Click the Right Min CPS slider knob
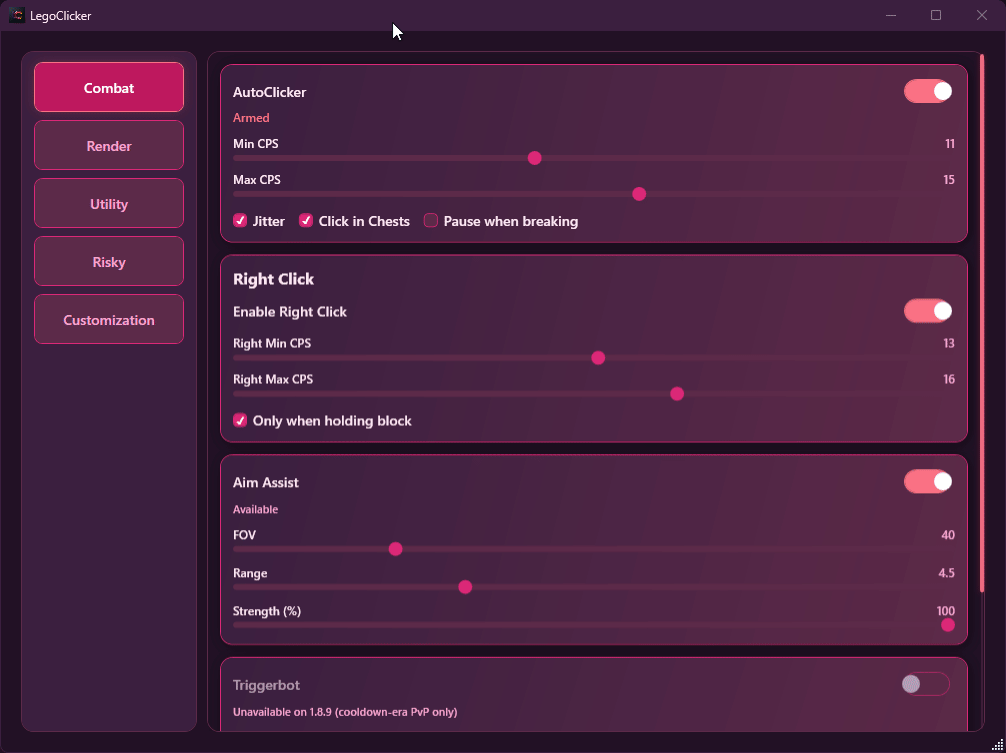 pyautogui.click(x=598, y=358)
